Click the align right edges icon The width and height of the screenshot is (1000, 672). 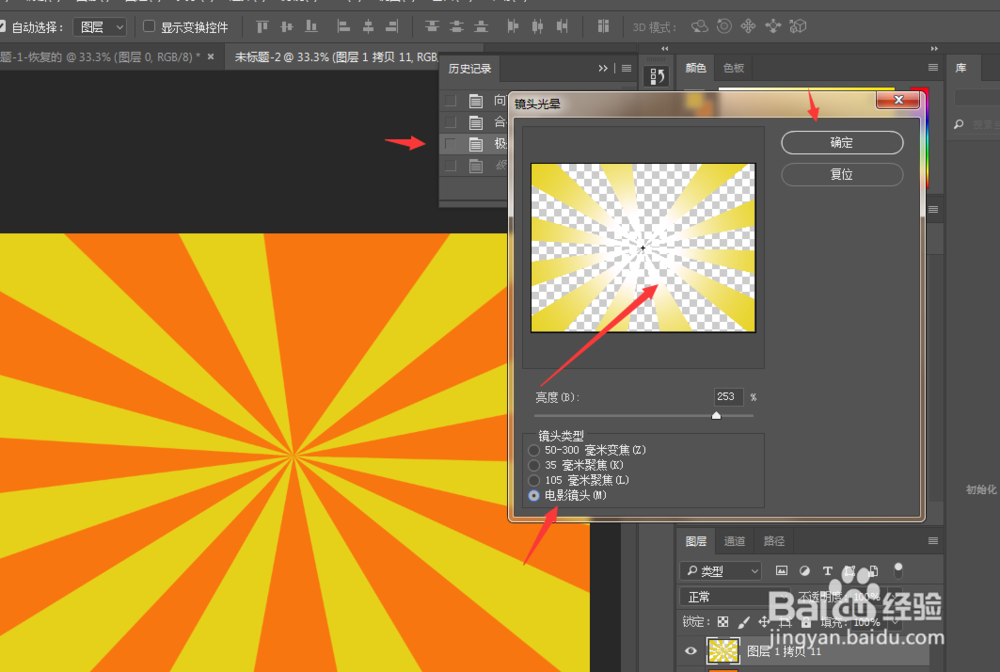[x=392, y=27]
